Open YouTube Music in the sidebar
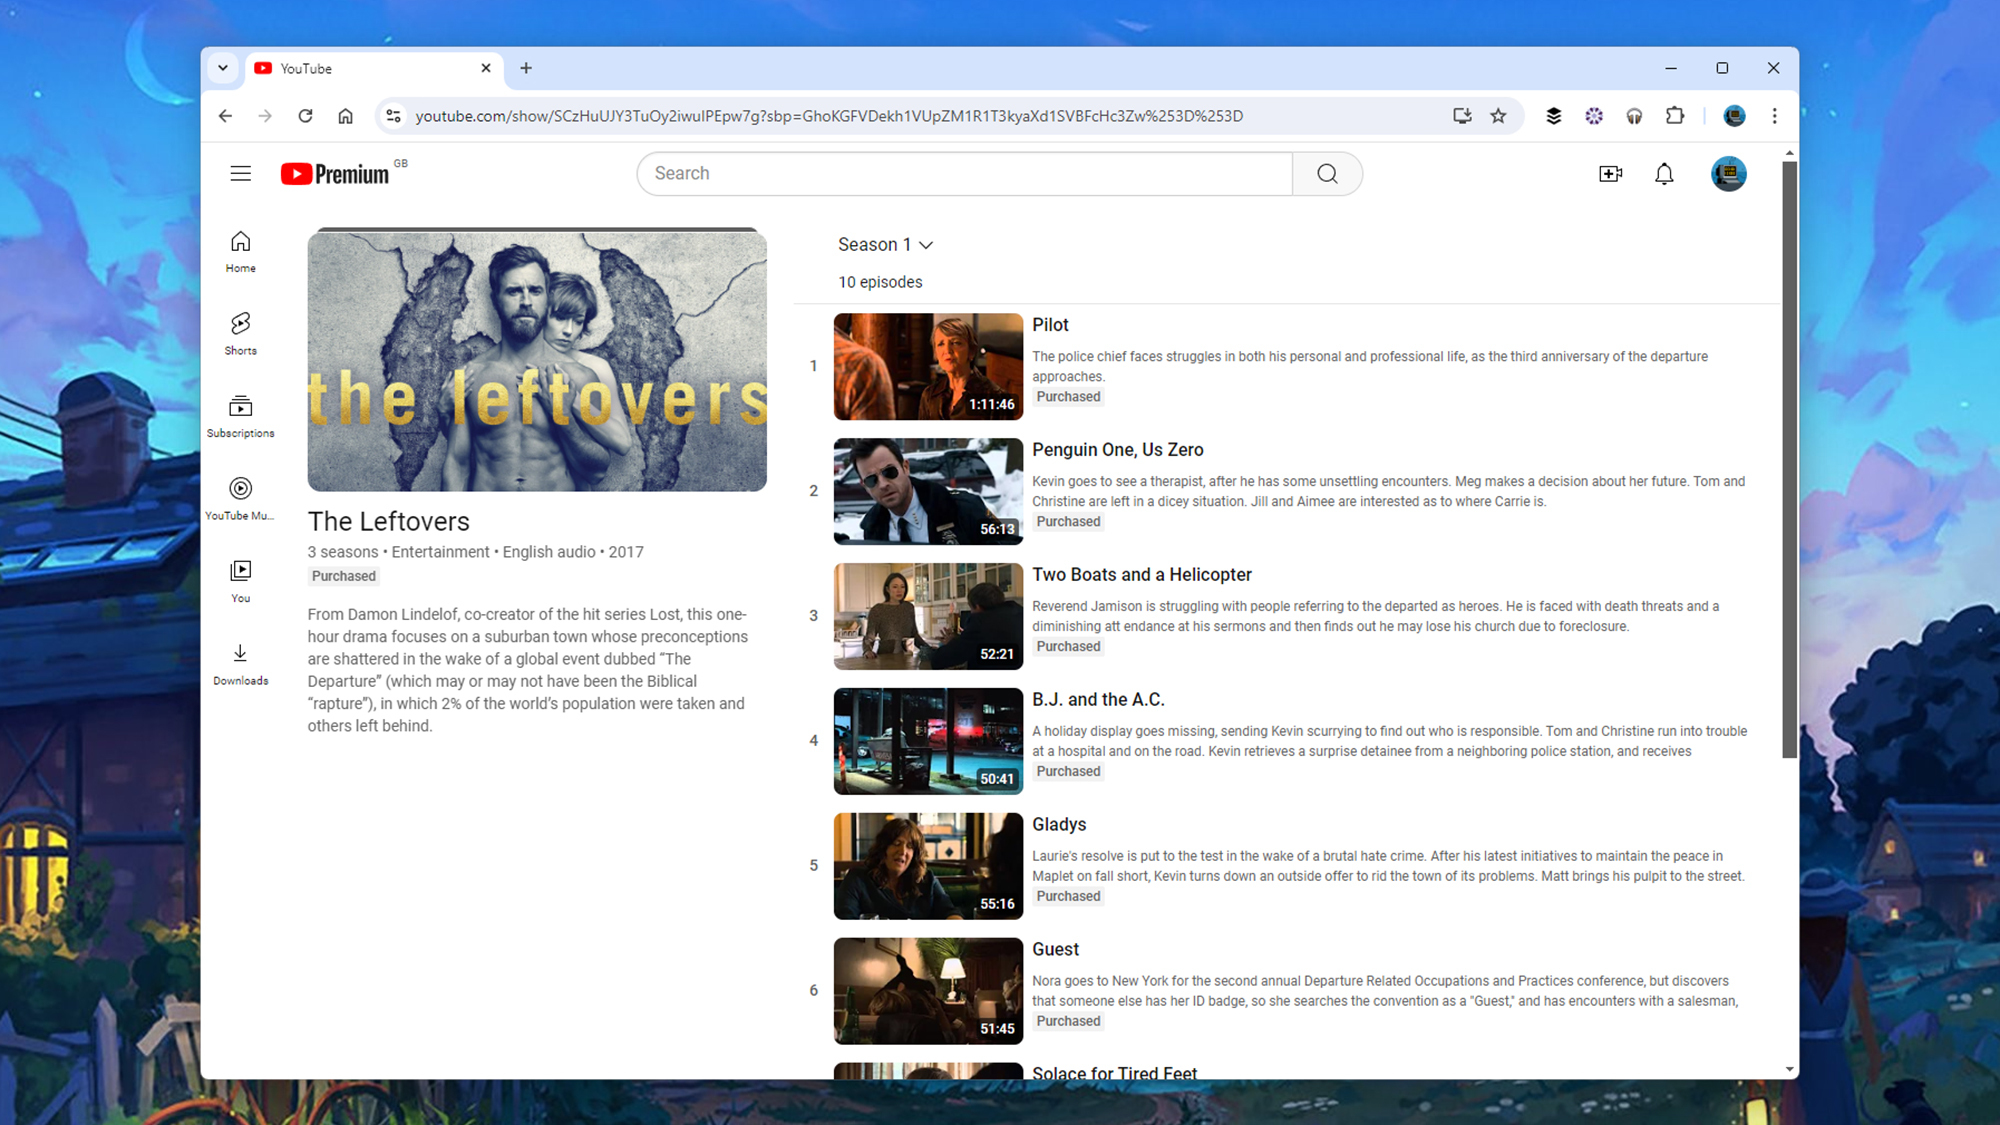2000x1125 pixels. tap(240, 499)
